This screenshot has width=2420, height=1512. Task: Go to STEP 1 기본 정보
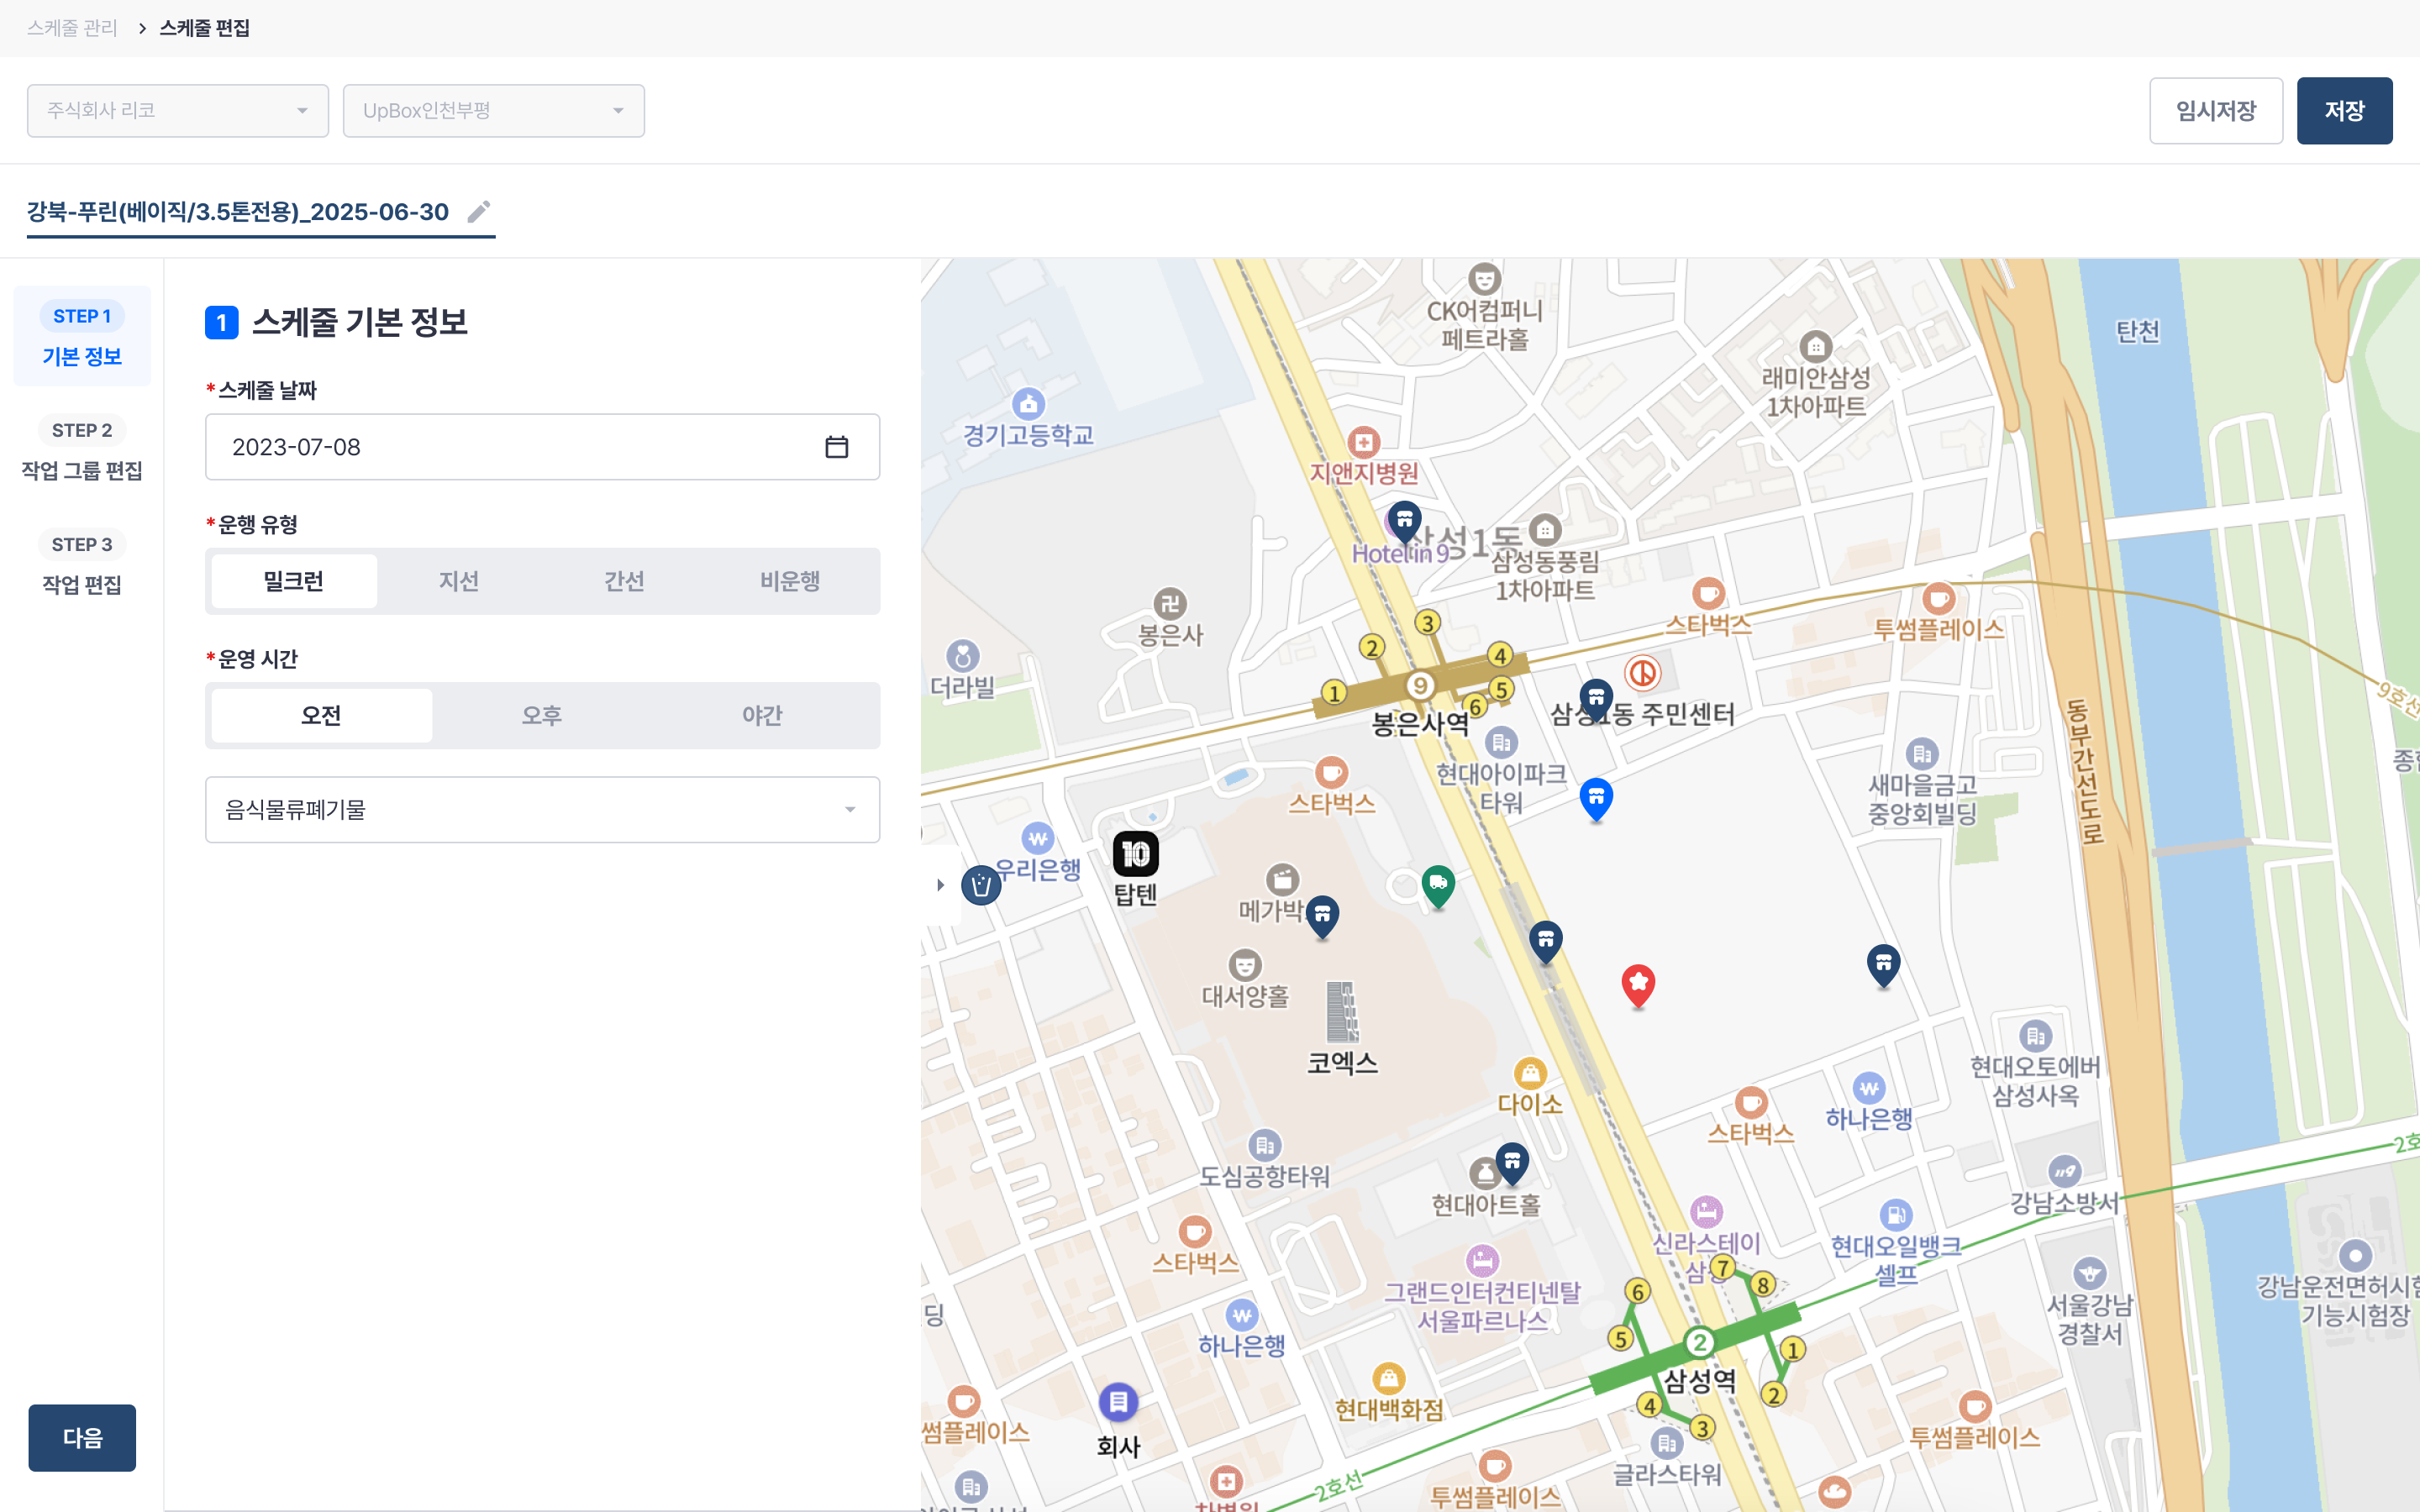(82, 336)
